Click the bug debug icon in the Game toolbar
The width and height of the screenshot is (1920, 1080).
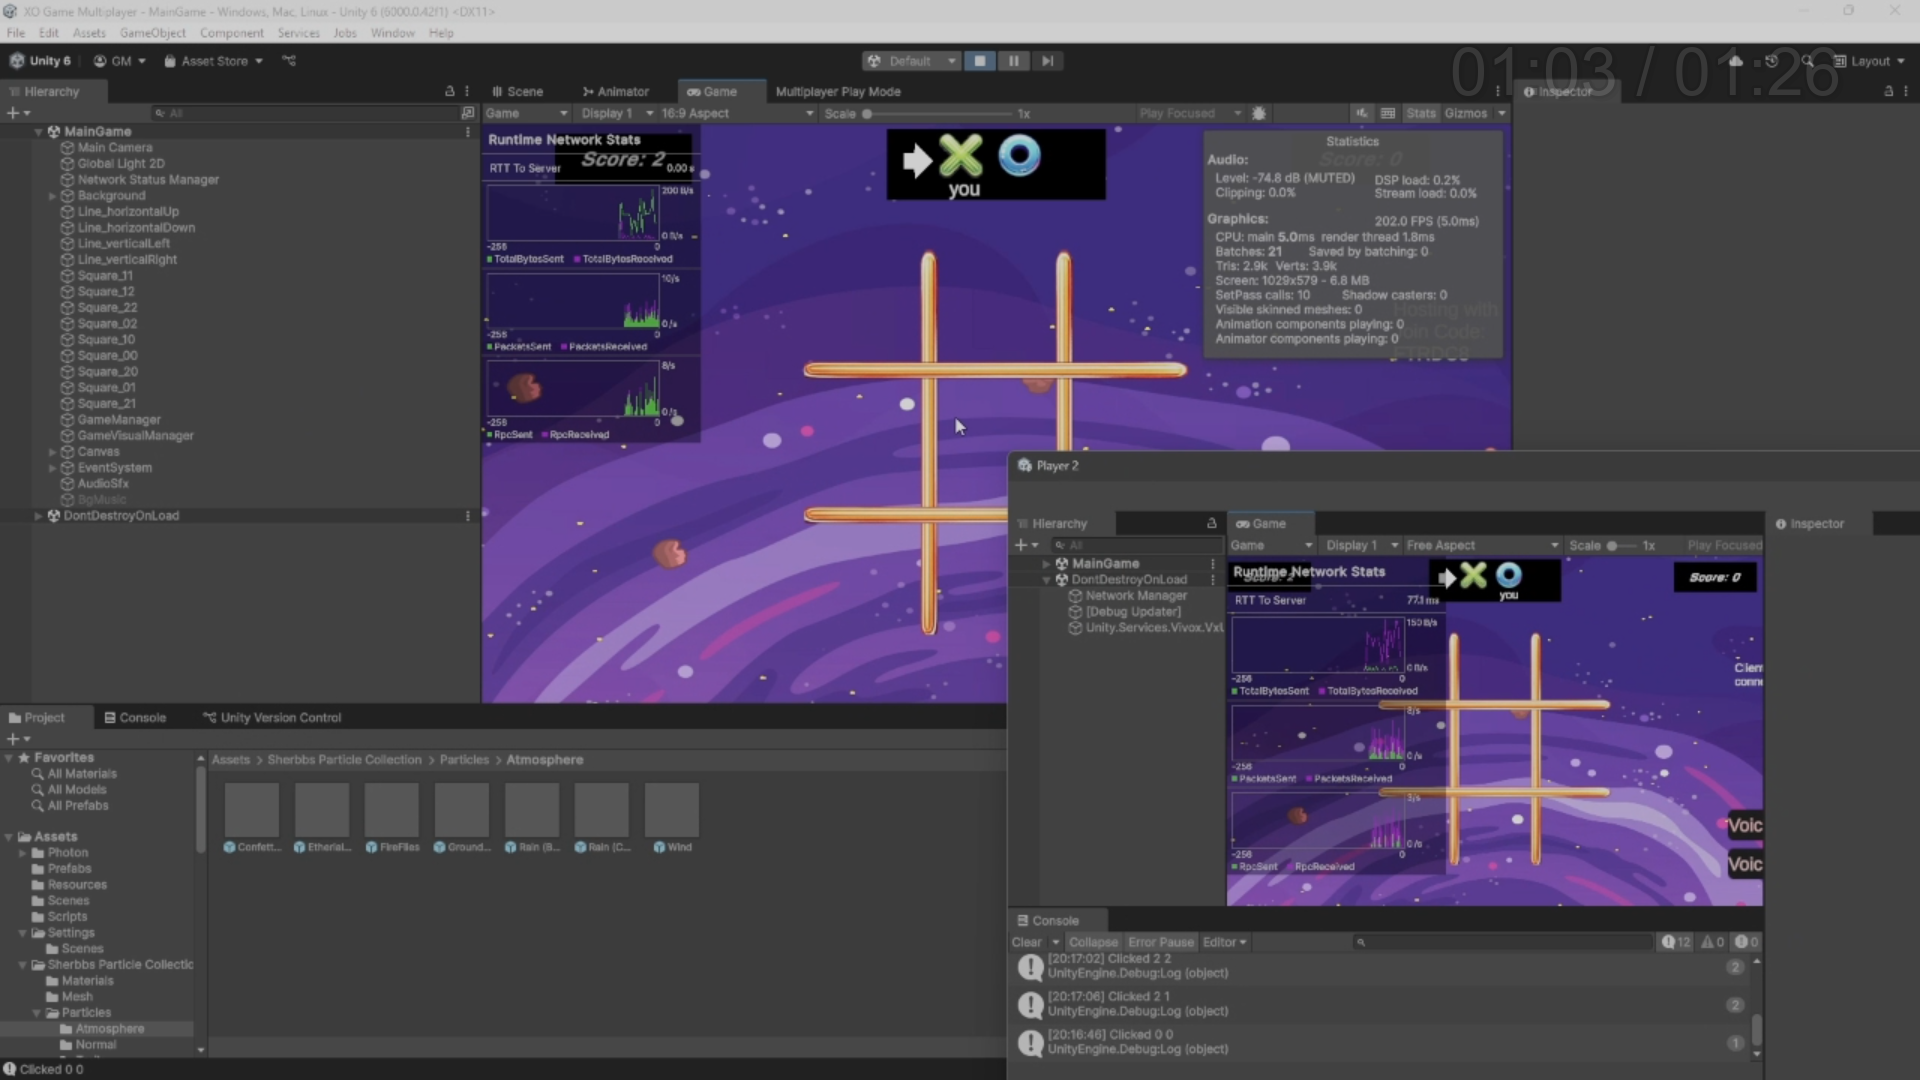pos(1259,114)
